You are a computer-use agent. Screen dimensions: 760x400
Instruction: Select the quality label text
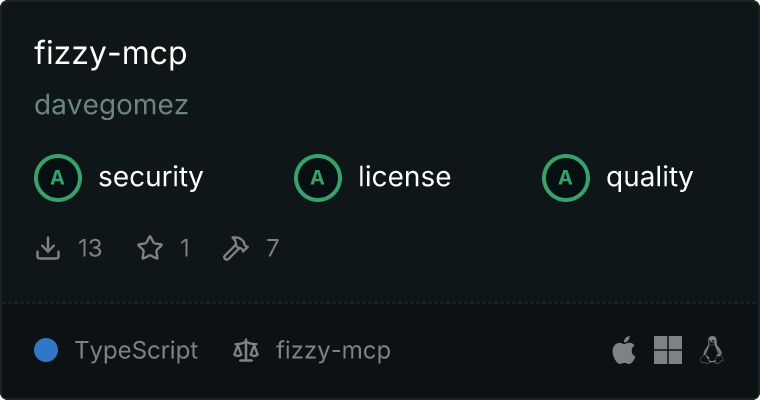tap(649, 177)
